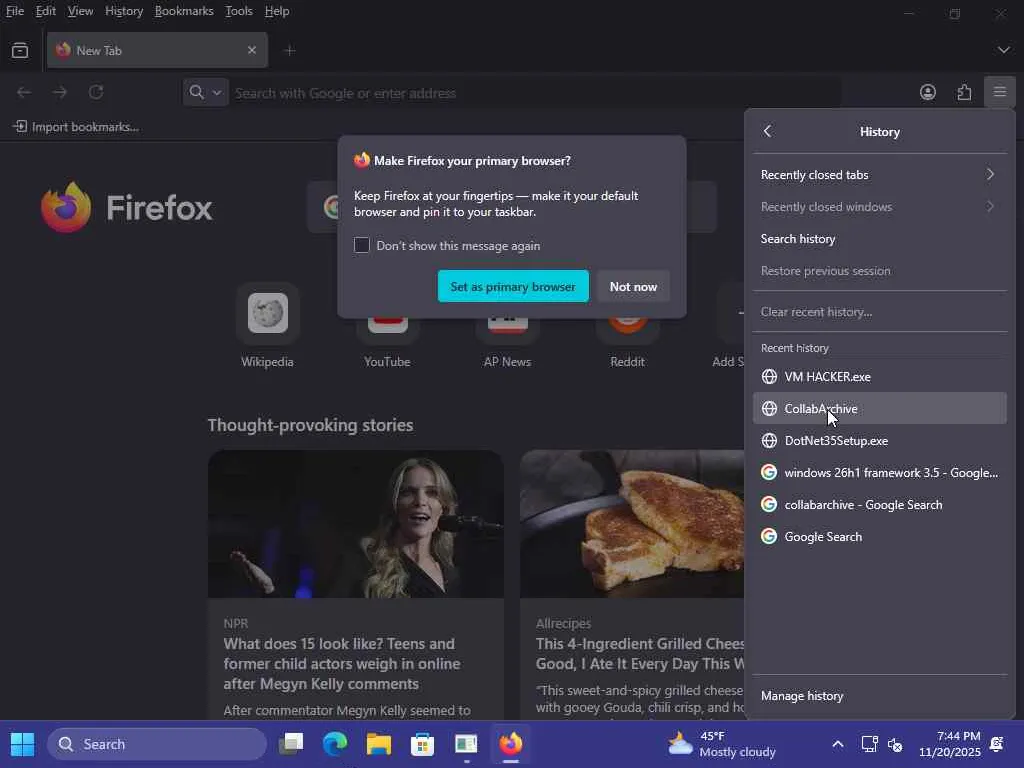Show hidden system tray icons

[x=838, y=744]
